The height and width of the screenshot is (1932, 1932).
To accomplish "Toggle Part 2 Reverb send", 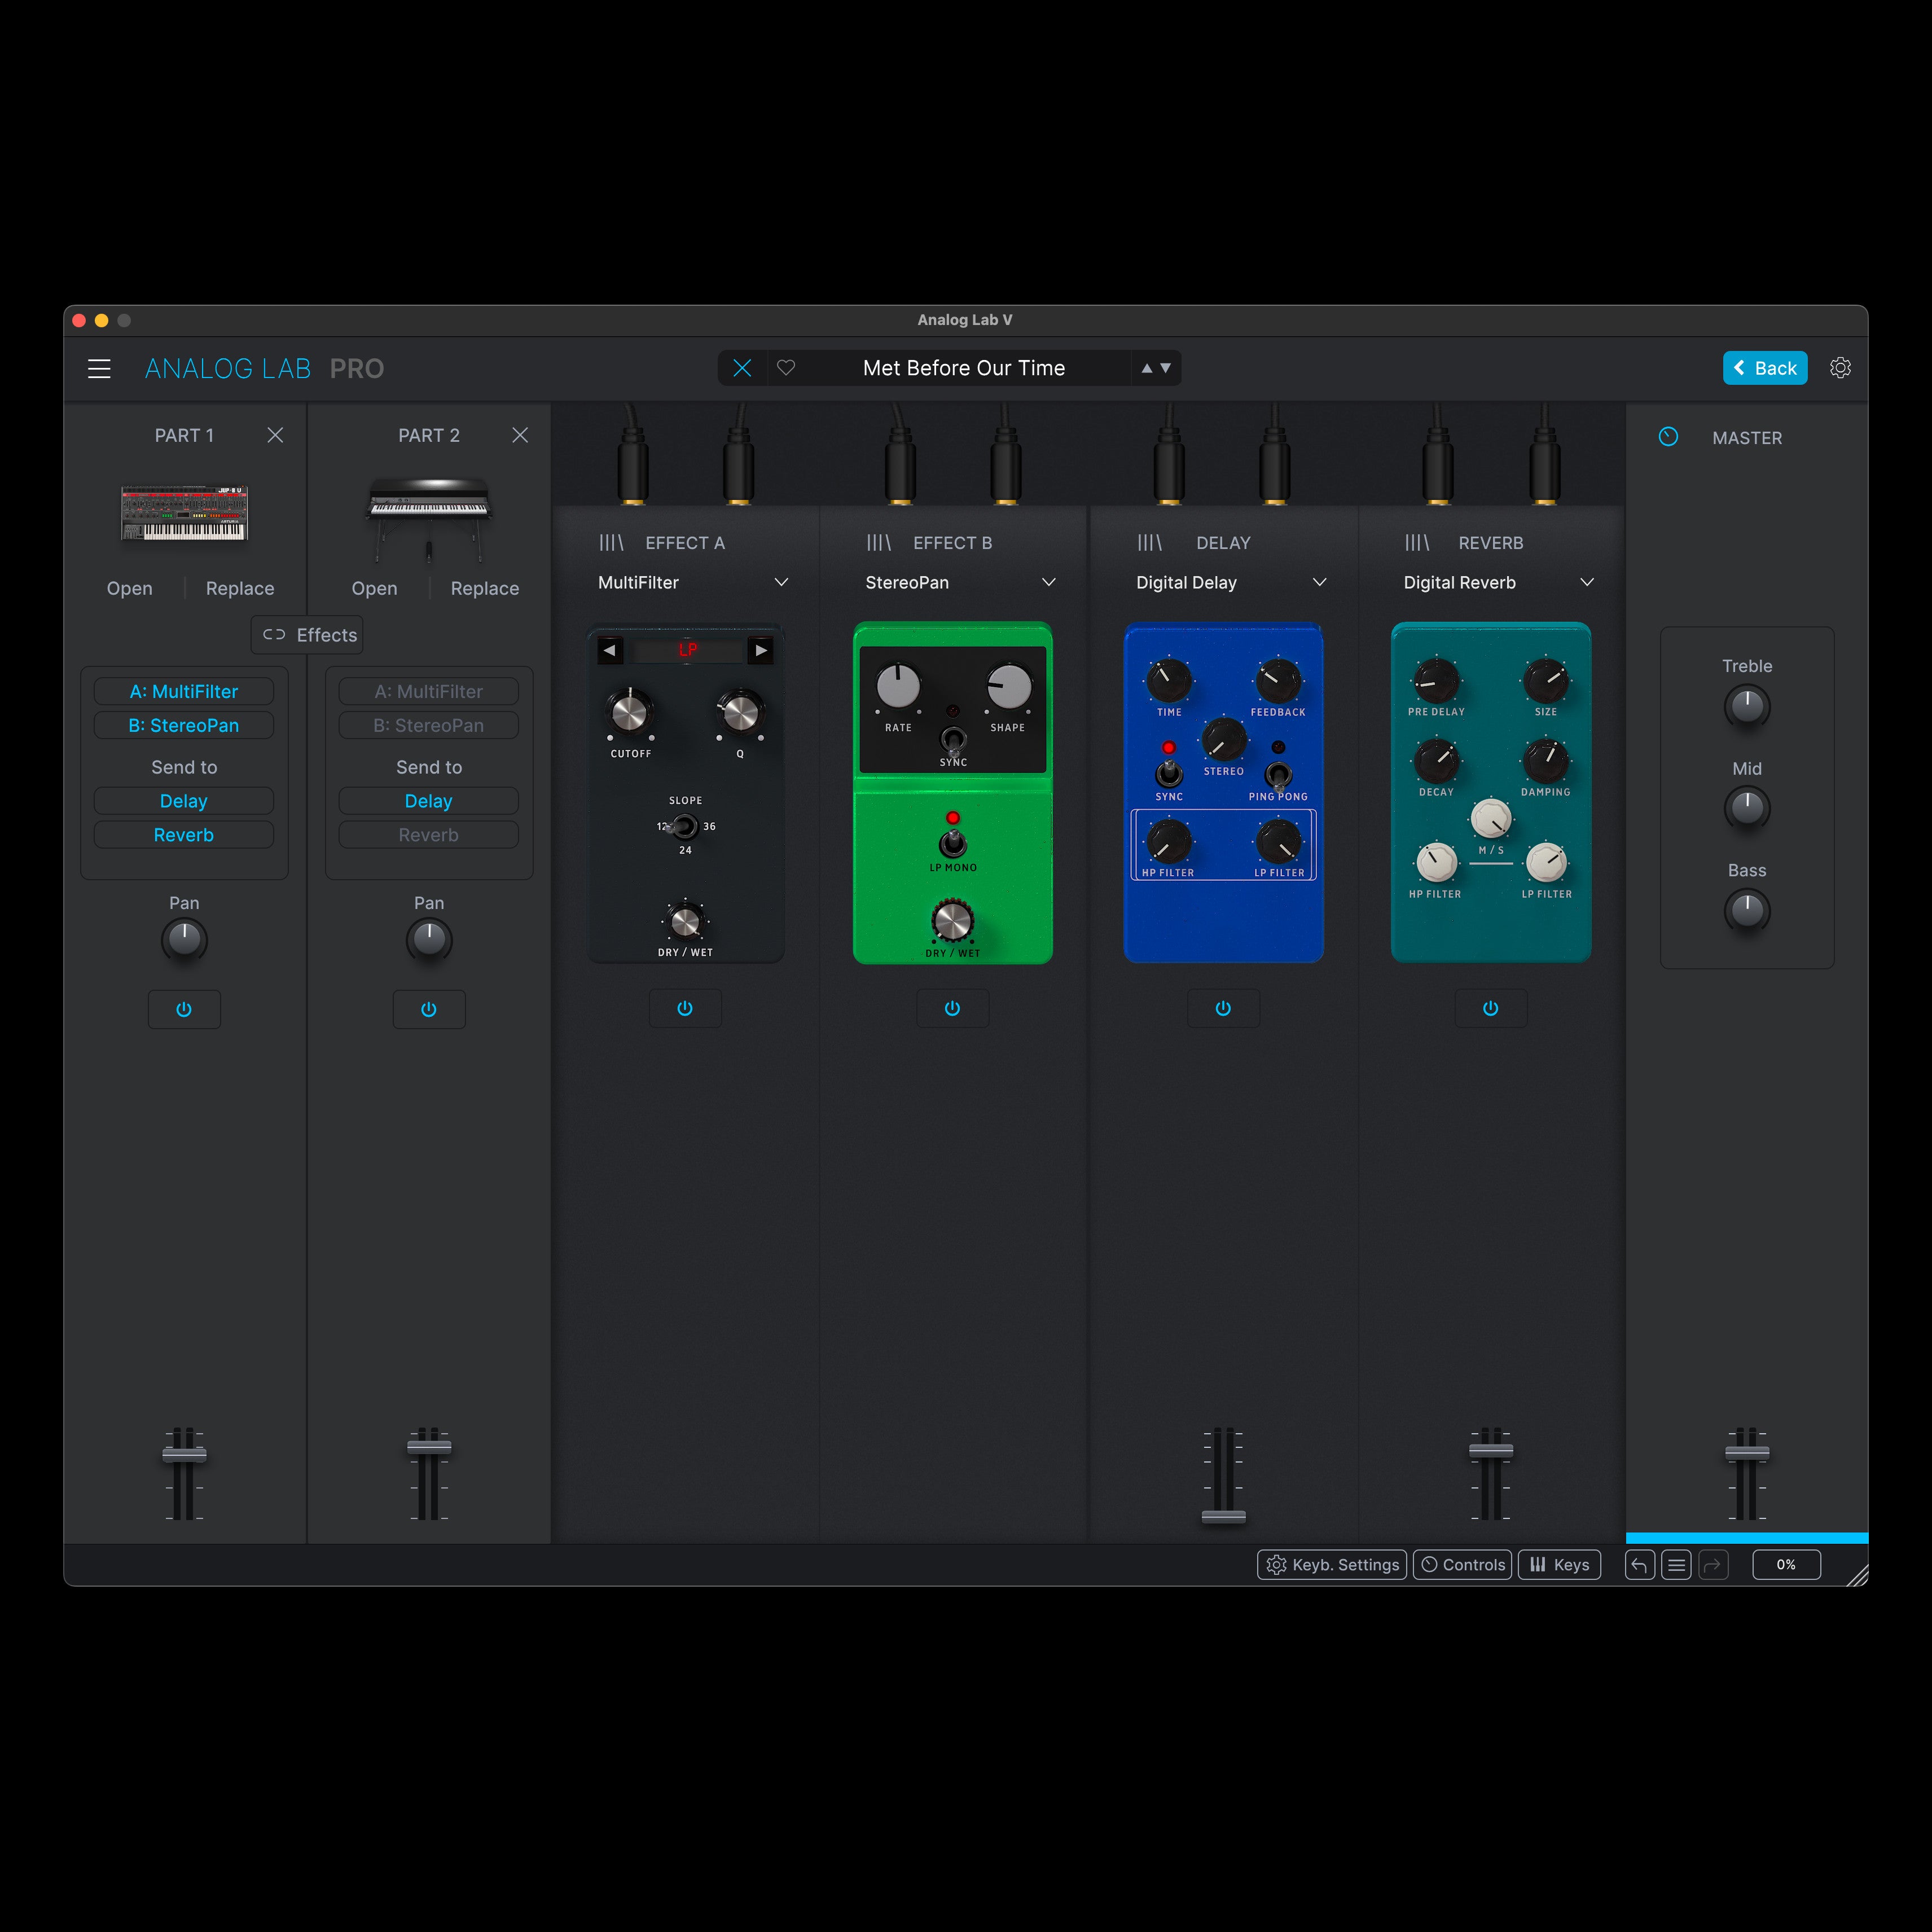I will [x=429, y=835].
